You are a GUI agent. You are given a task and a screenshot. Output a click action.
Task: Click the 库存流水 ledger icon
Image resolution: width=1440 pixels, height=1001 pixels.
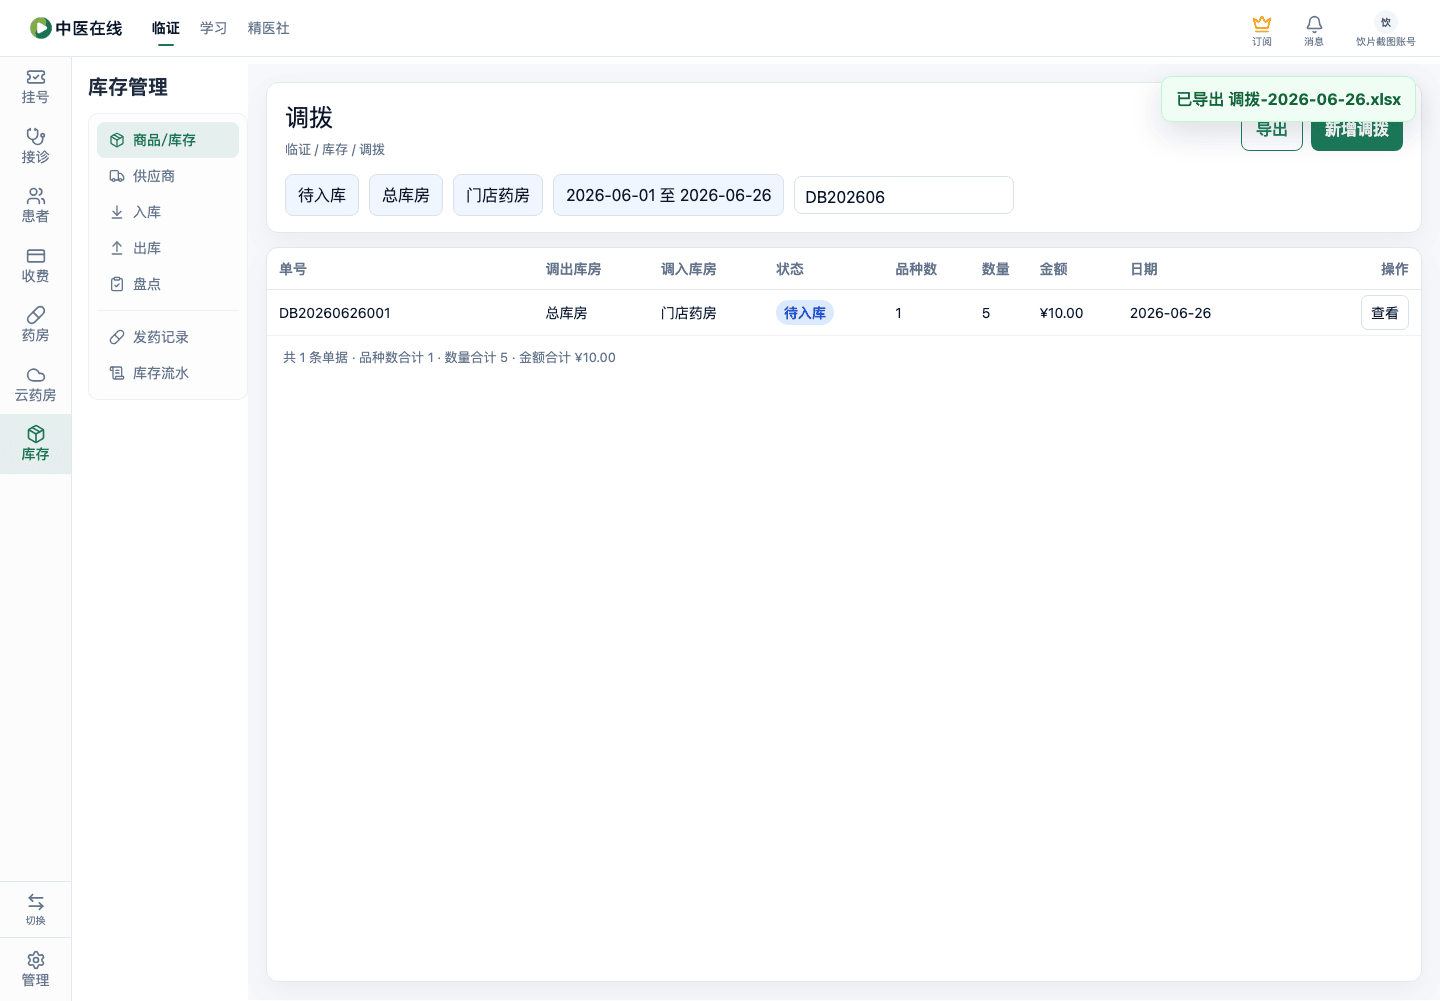click(117, 373)
